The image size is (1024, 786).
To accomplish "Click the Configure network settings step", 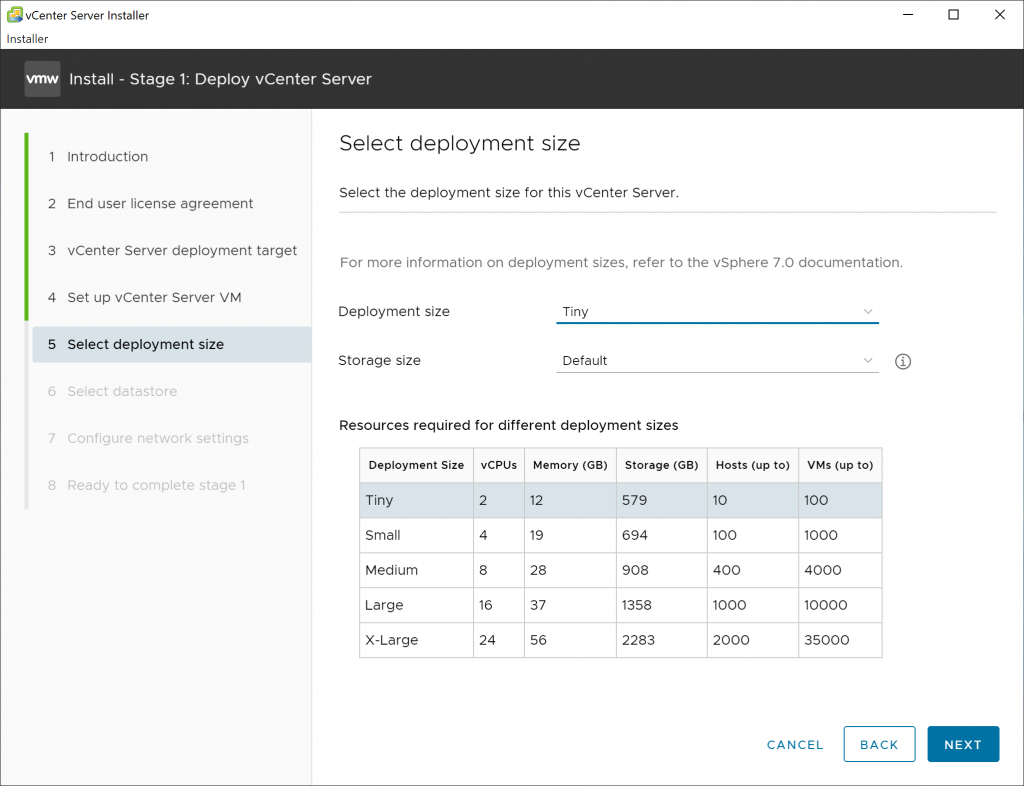I will point(158,438).
